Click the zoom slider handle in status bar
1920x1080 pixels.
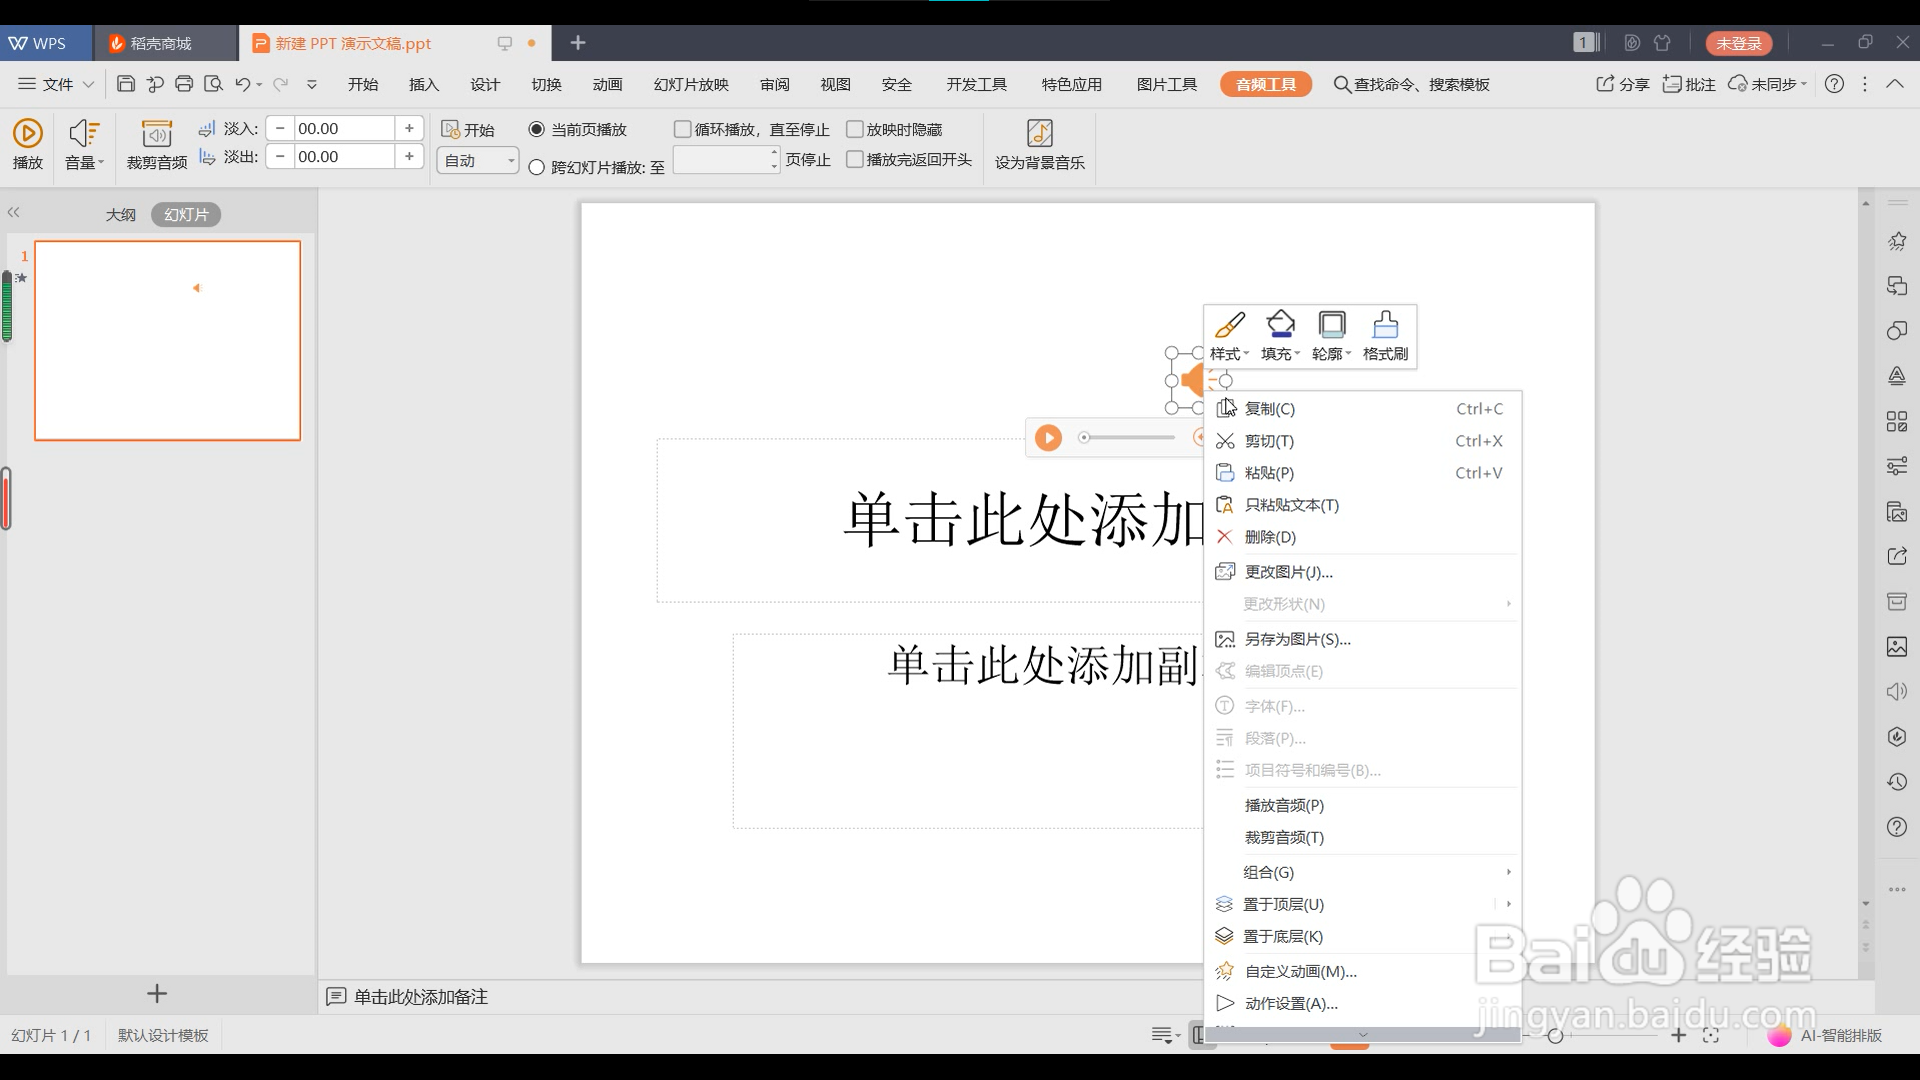pos(1555,1036)
